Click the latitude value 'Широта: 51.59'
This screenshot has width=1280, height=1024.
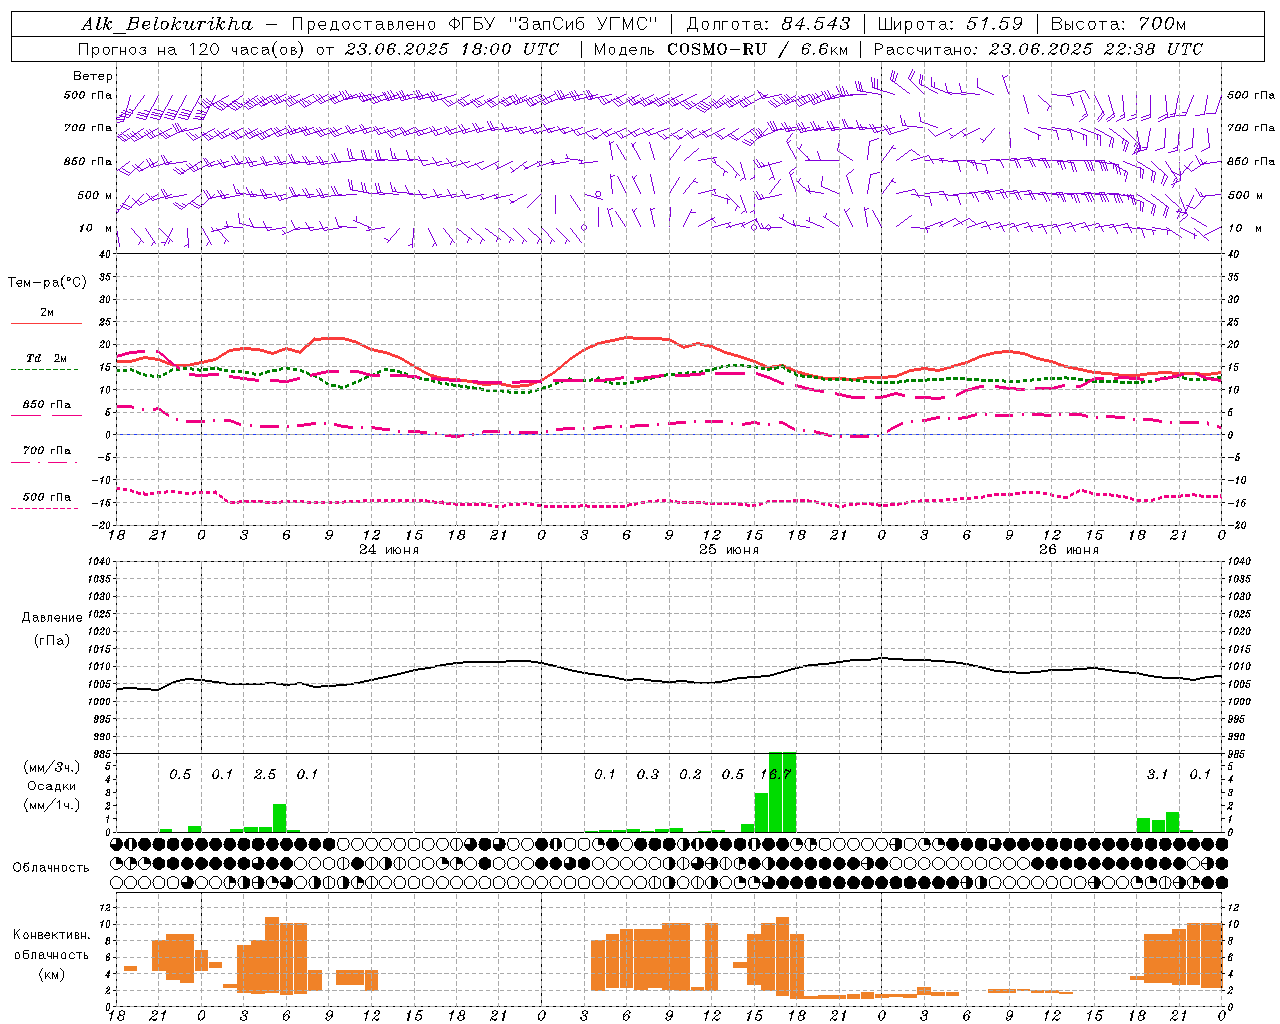click(x=949, y=24)
